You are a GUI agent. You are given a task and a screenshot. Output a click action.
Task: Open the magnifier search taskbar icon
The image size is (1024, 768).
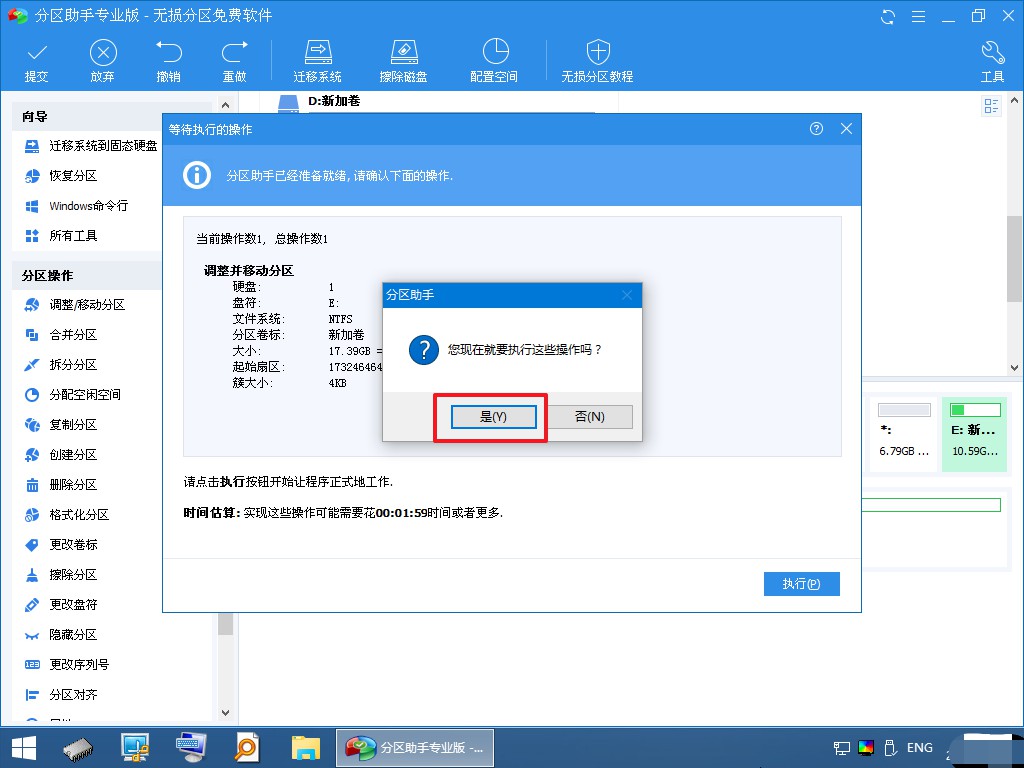pos(248,748)
